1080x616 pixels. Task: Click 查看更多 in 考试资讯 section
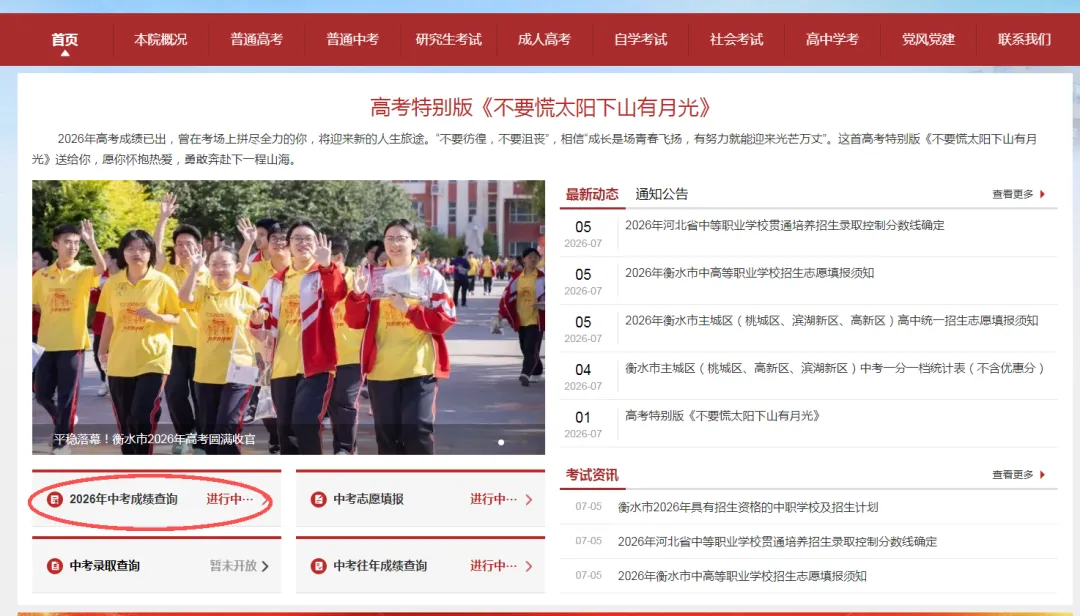point(1012,475)
